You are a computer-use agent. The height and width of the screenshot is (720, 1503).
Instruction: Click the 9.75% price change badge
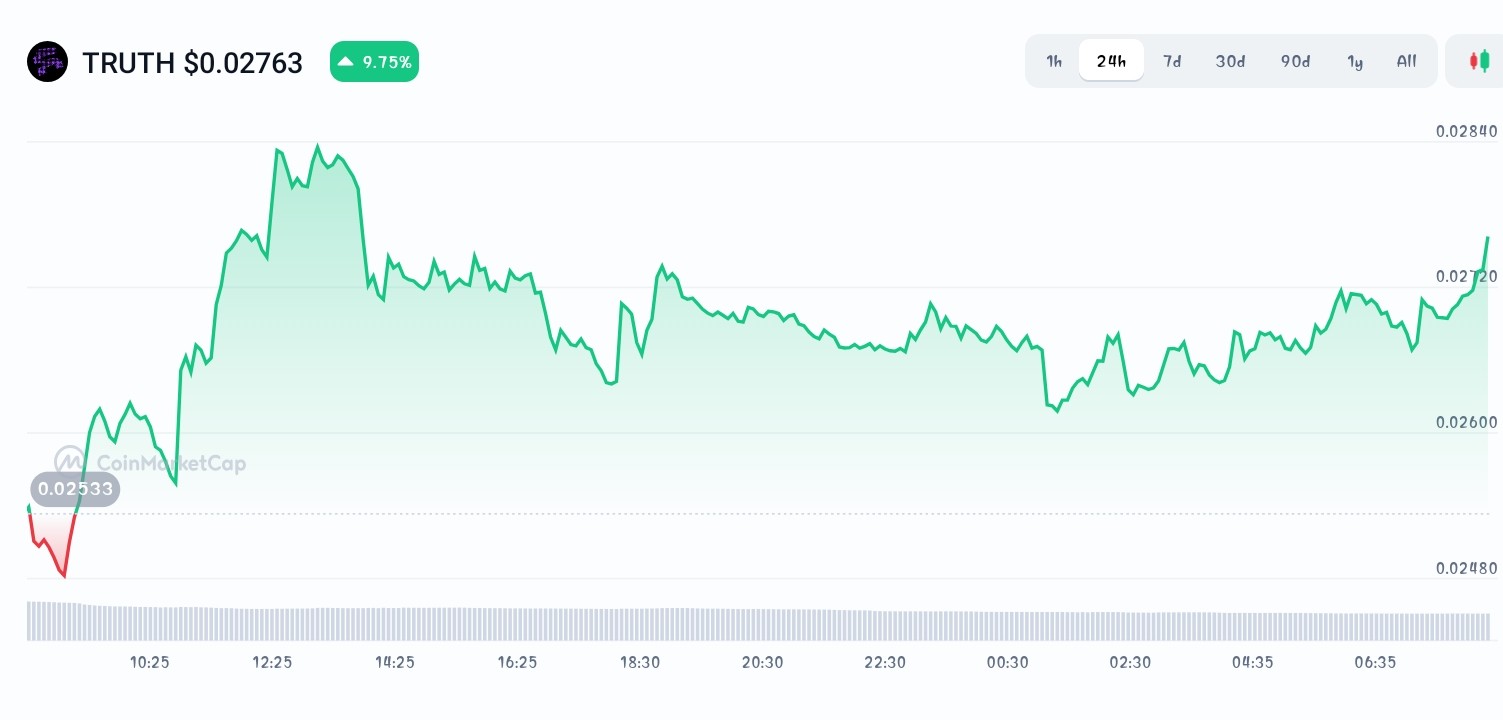(374, 62)
